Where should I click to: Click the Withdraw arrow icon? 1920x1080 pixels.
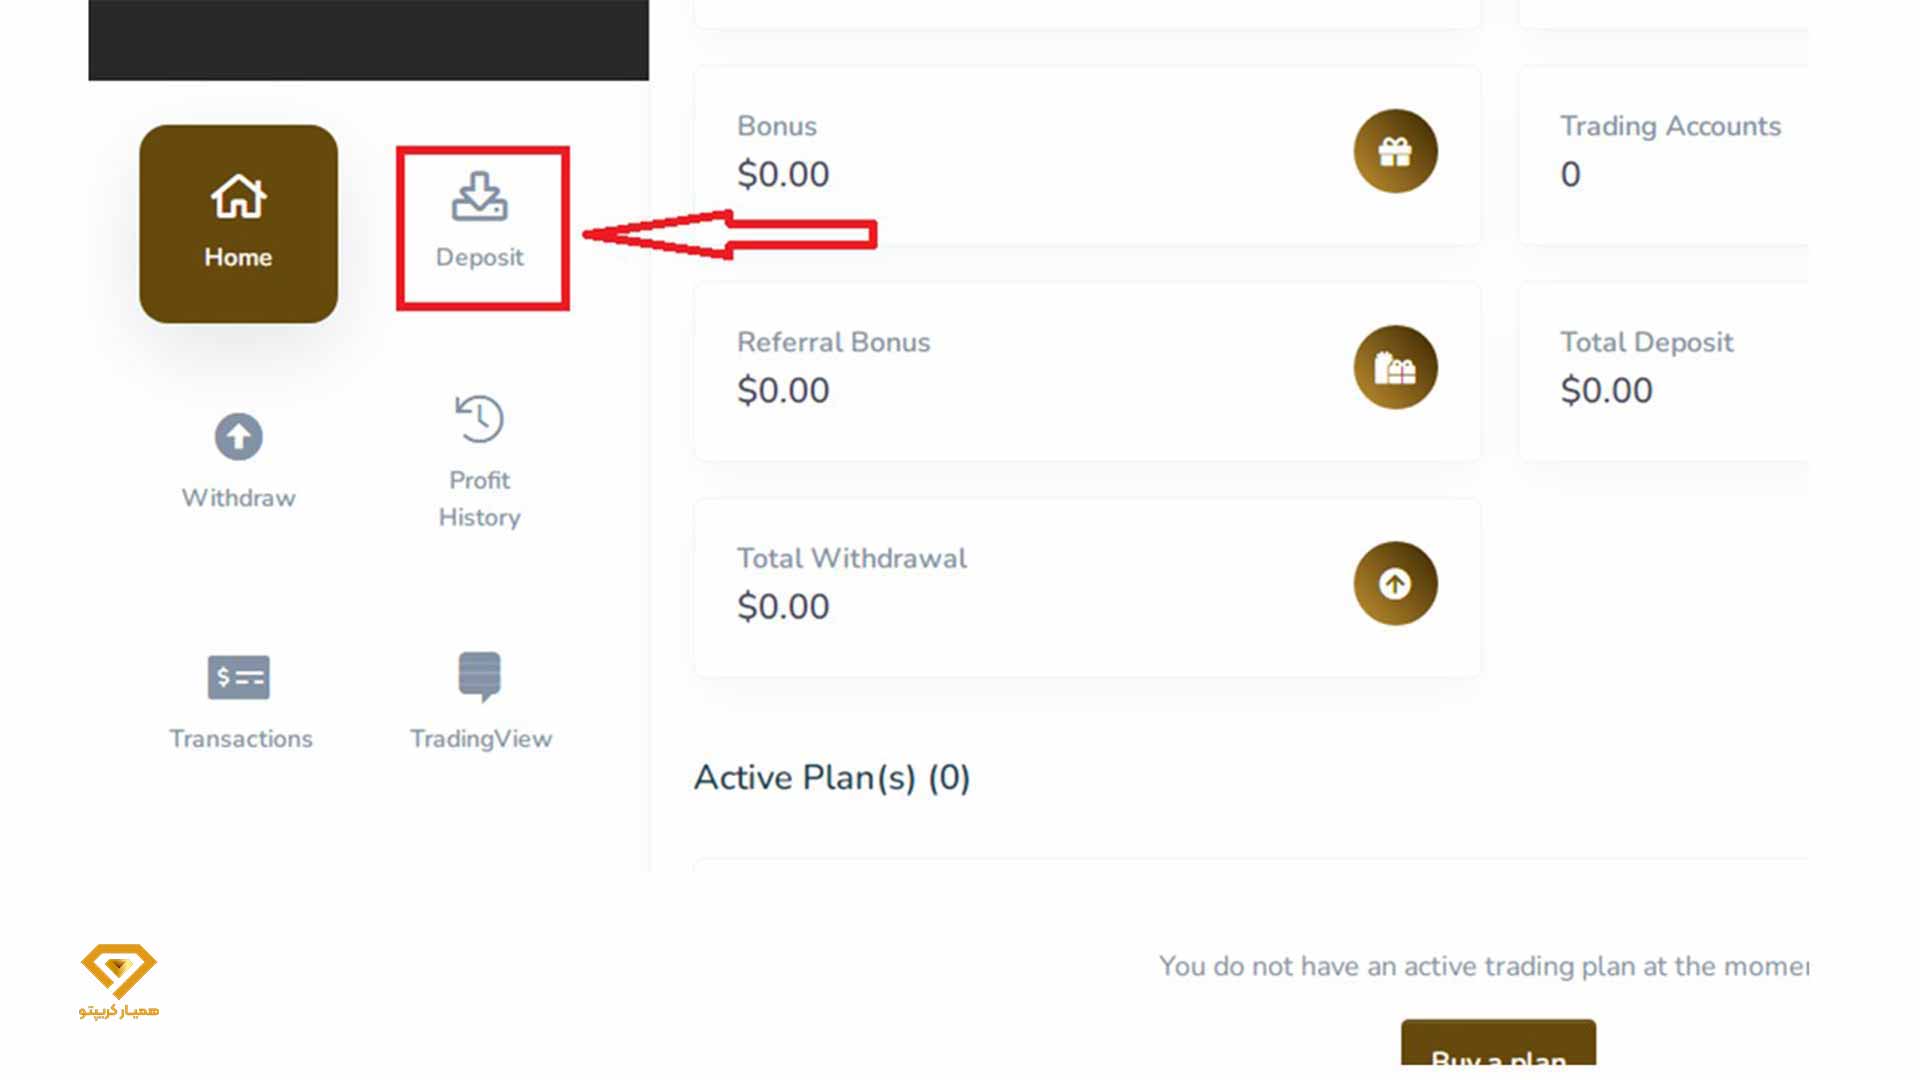tap(238, 437)
